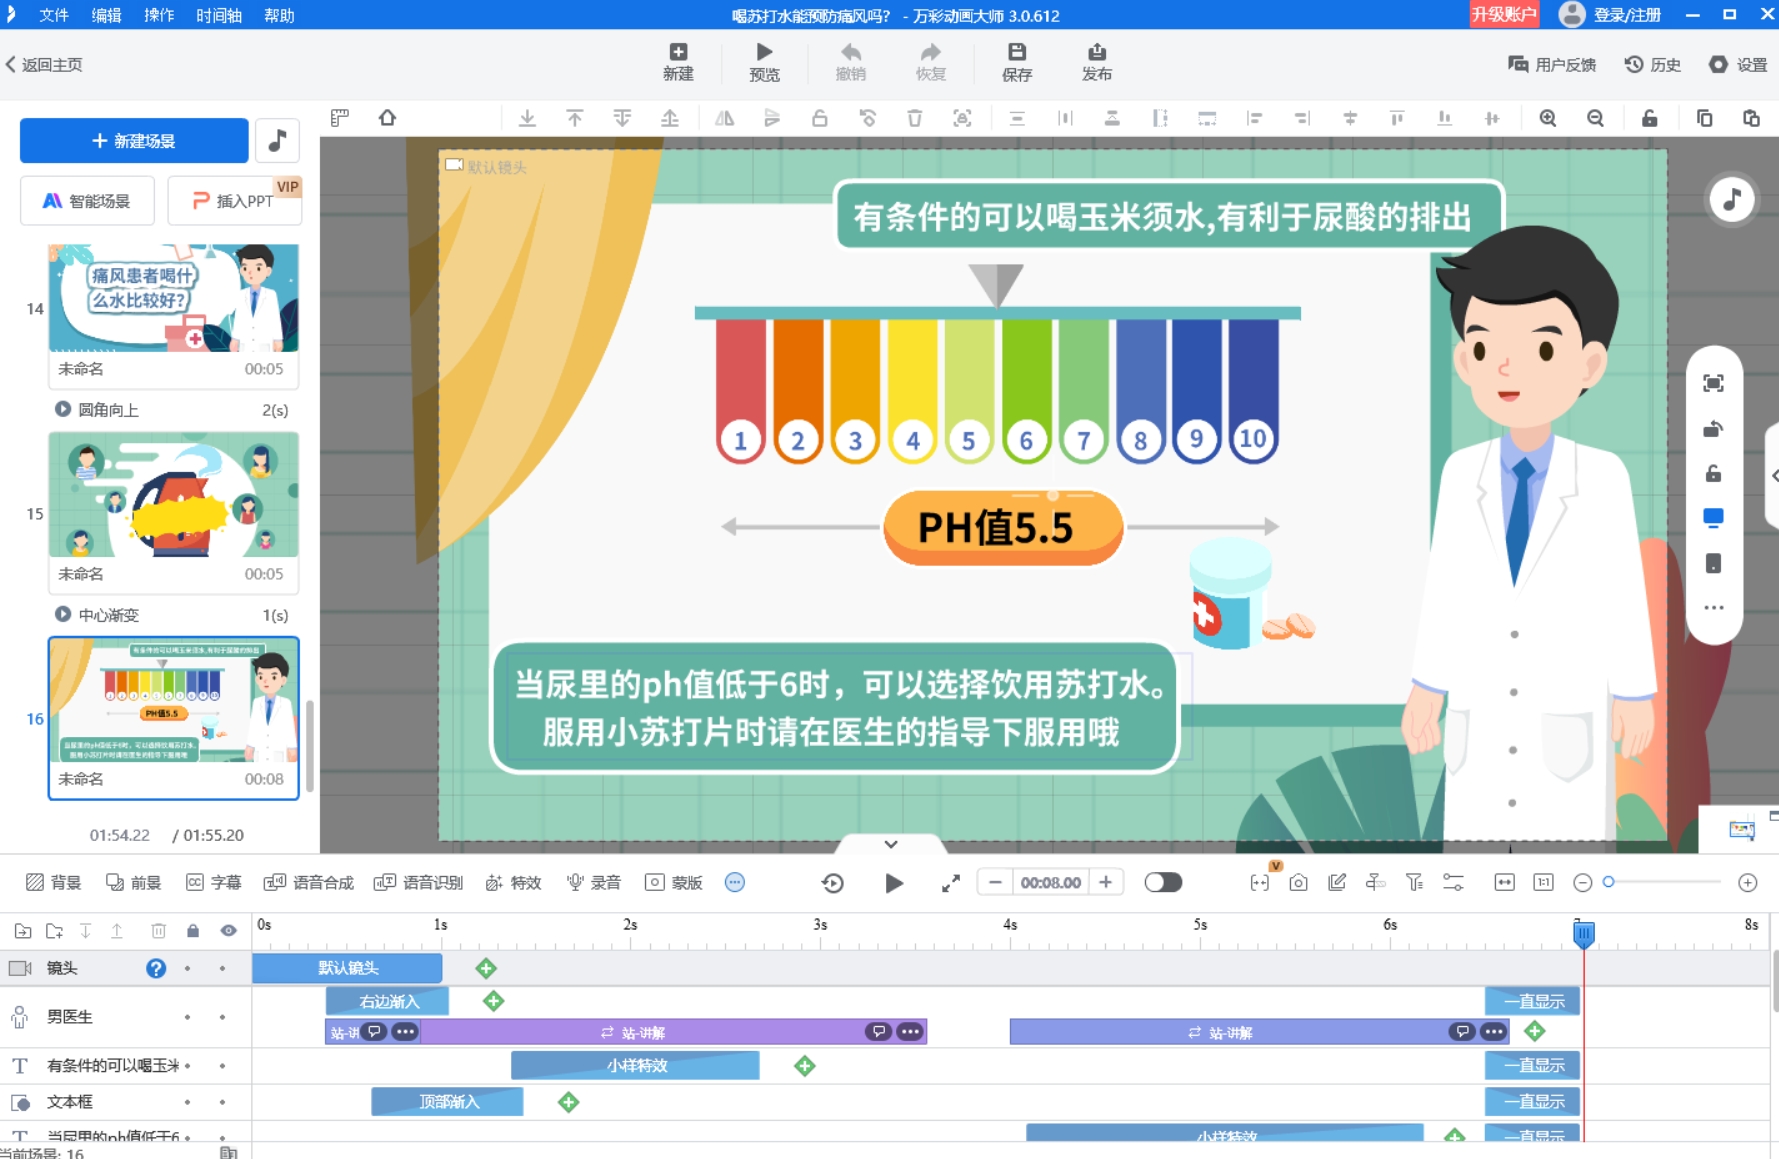The width and height of the screenshot is (1779, 1159).
Task: Click the copy icon above canvas
Action: point(1704,118)
